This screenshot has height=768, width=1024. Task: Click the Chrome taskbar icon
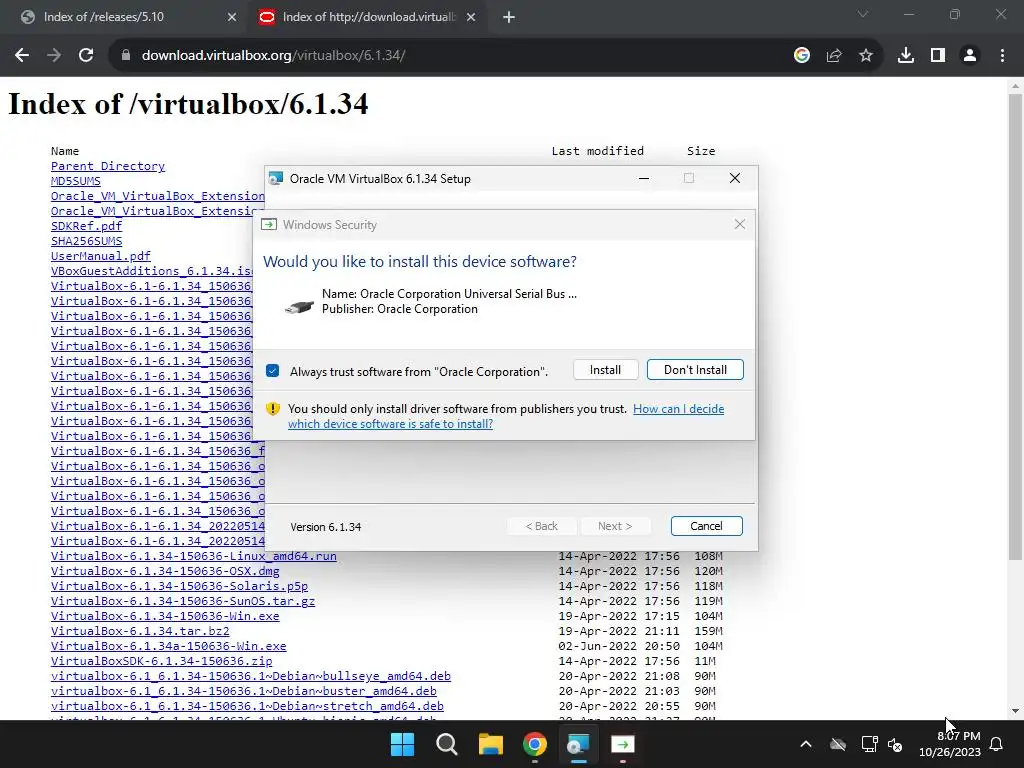click(534, 744)
